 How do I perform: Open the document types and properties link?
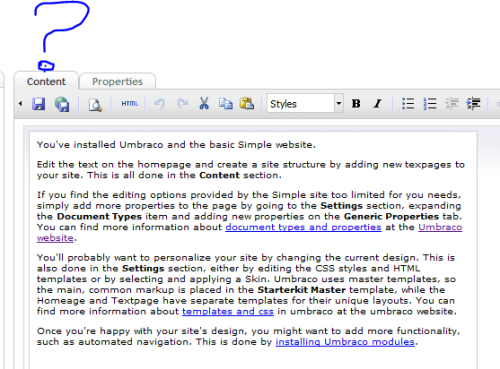coord(303,227)
